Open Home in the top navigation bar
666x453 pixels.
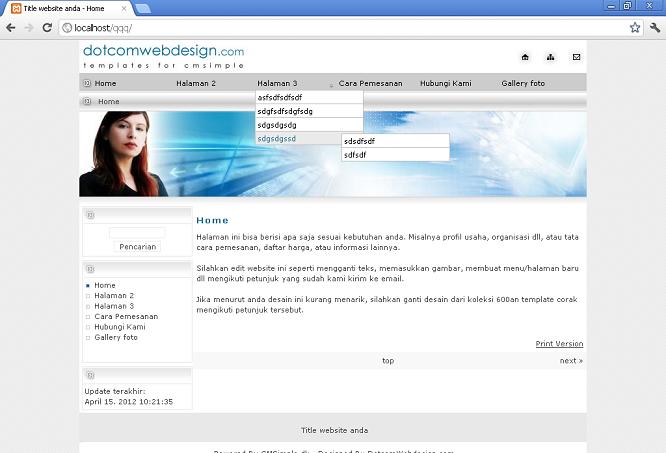[105, 83]
